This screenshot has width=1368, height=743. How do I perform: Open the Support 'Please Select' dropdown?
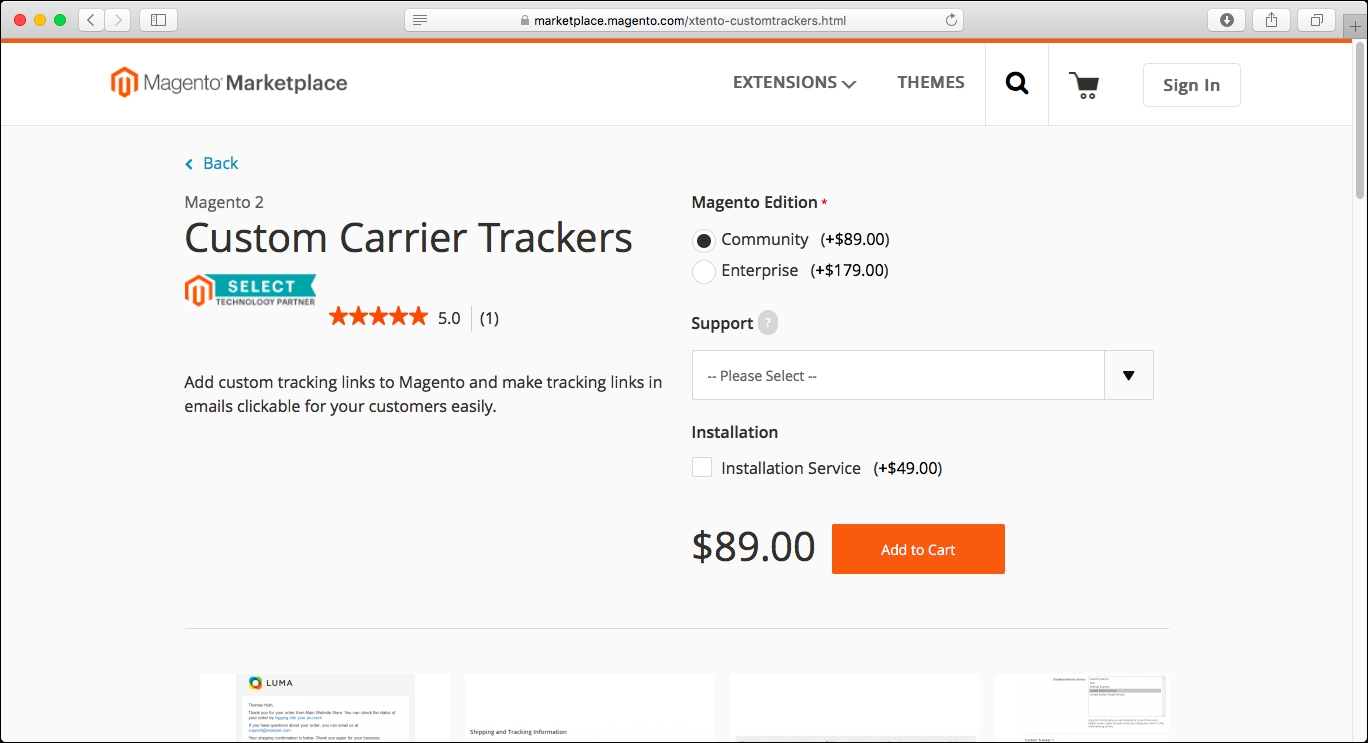(x=922, y=376)
